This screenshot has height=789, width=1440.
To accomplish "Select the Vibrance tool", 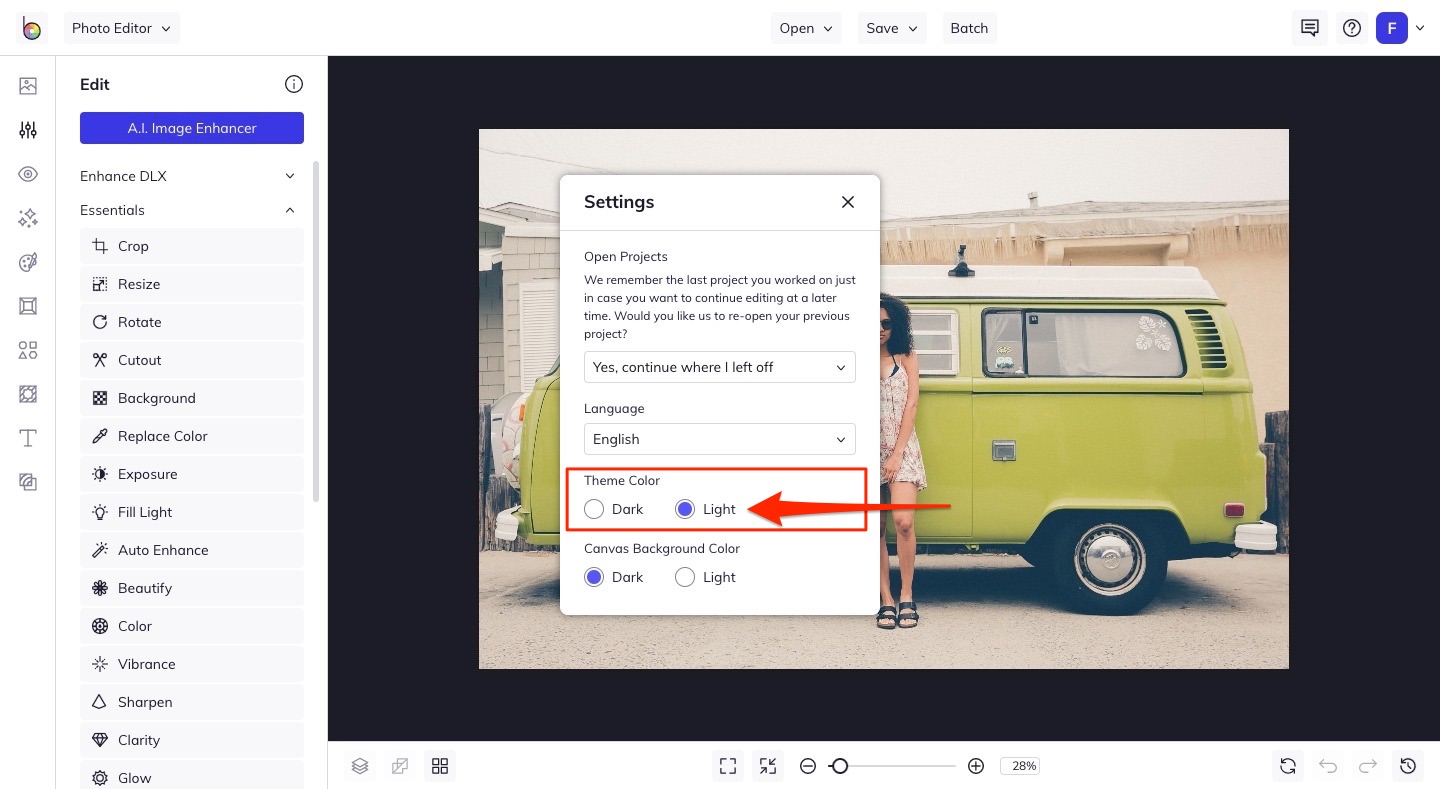I will coord(192,664).
